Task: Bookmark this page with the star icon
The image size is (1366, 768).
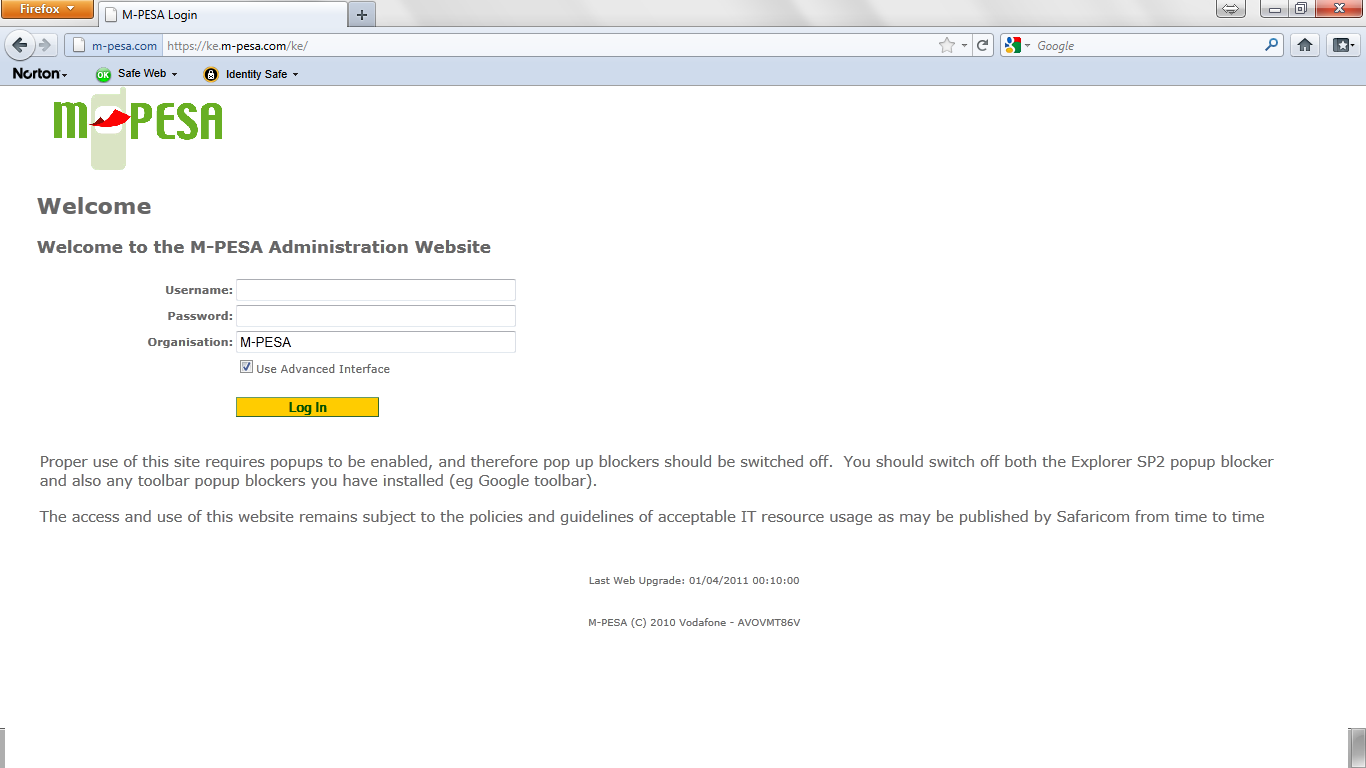Action: coord(947,45)
